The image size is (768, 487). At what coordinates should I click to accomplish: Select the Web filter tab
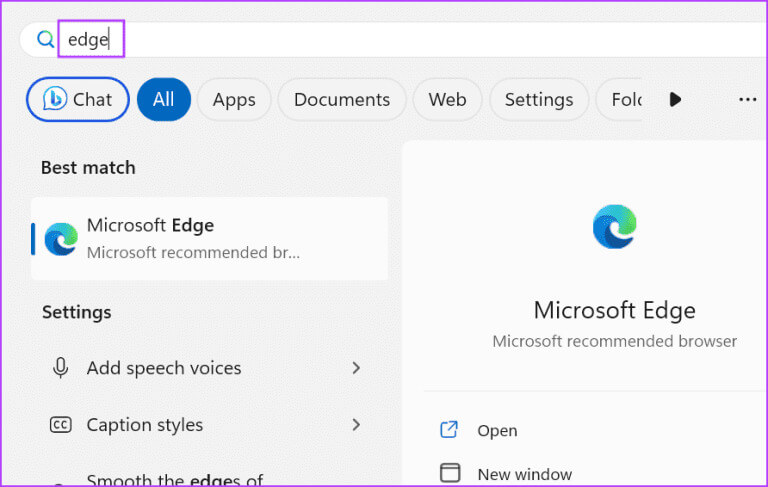pyautogui.click(x=447, y=99)
